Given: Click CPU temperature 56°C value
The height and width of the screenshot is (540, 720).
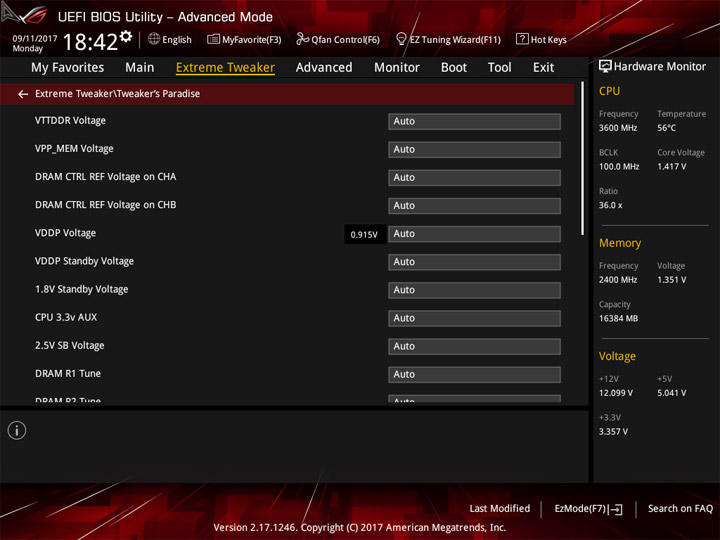Looking at the screenshot, I should 666,128.
